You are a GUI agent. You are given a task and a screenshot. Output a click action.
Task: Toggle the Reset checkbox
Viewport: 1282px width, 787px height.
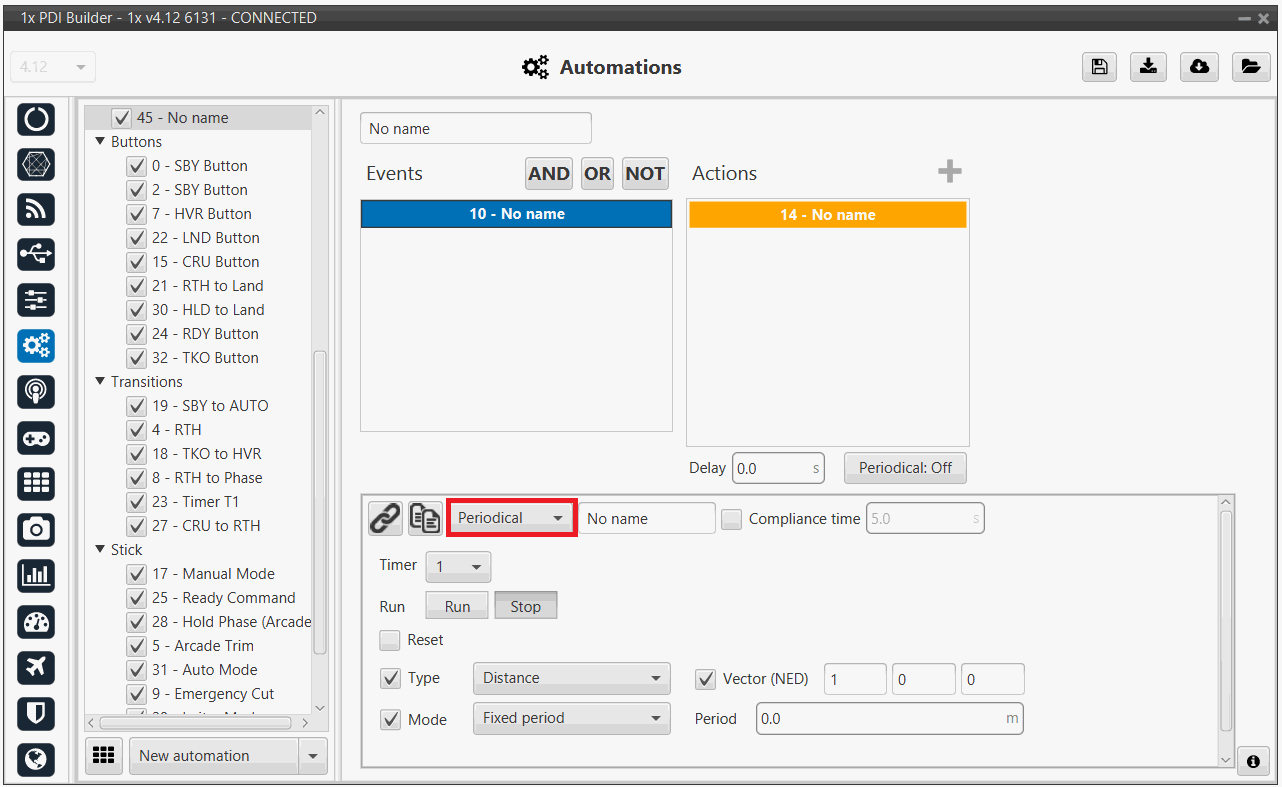[x=390, y=640]
